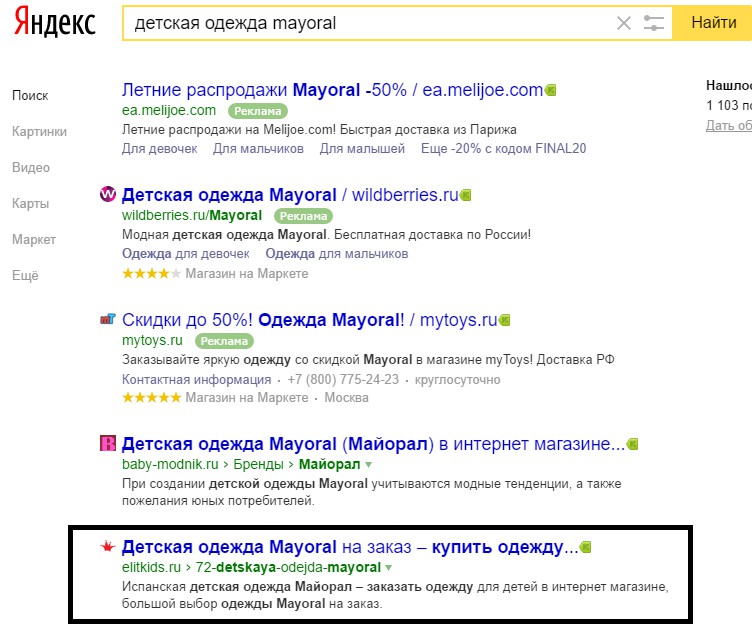Screen dimensions: 752x625
Task: Click wildberries.ru/Mayoral green URL
Action: [192, 215]
